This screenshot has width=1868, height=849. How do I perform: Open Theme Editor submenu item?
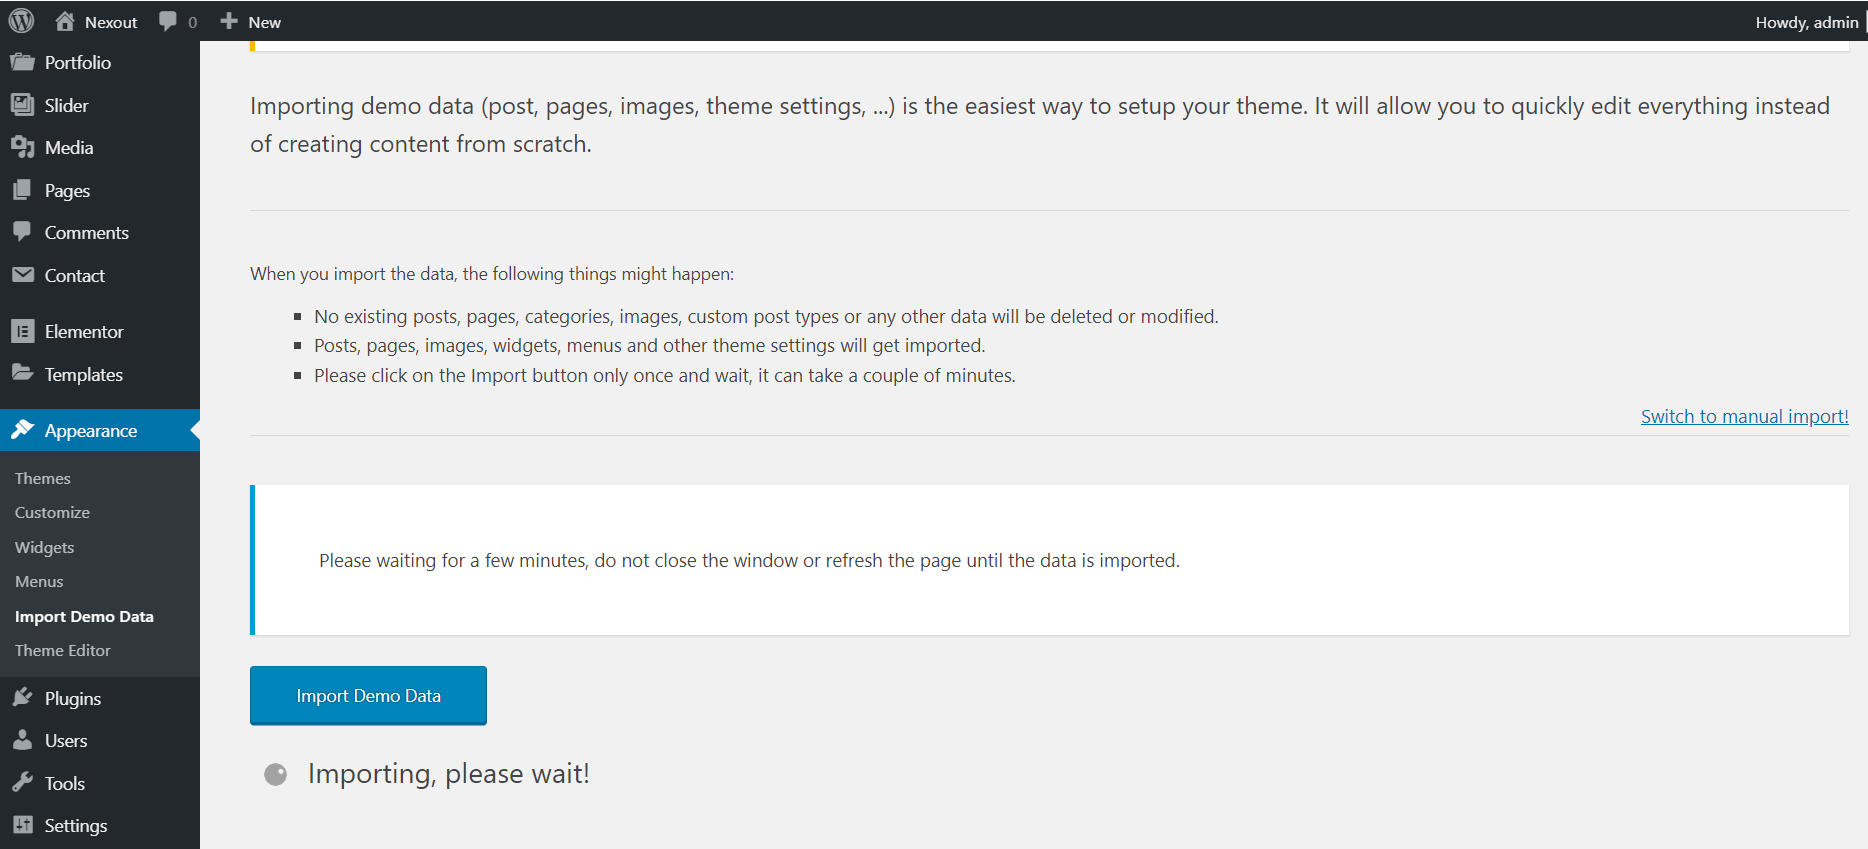tap(62, 650)
